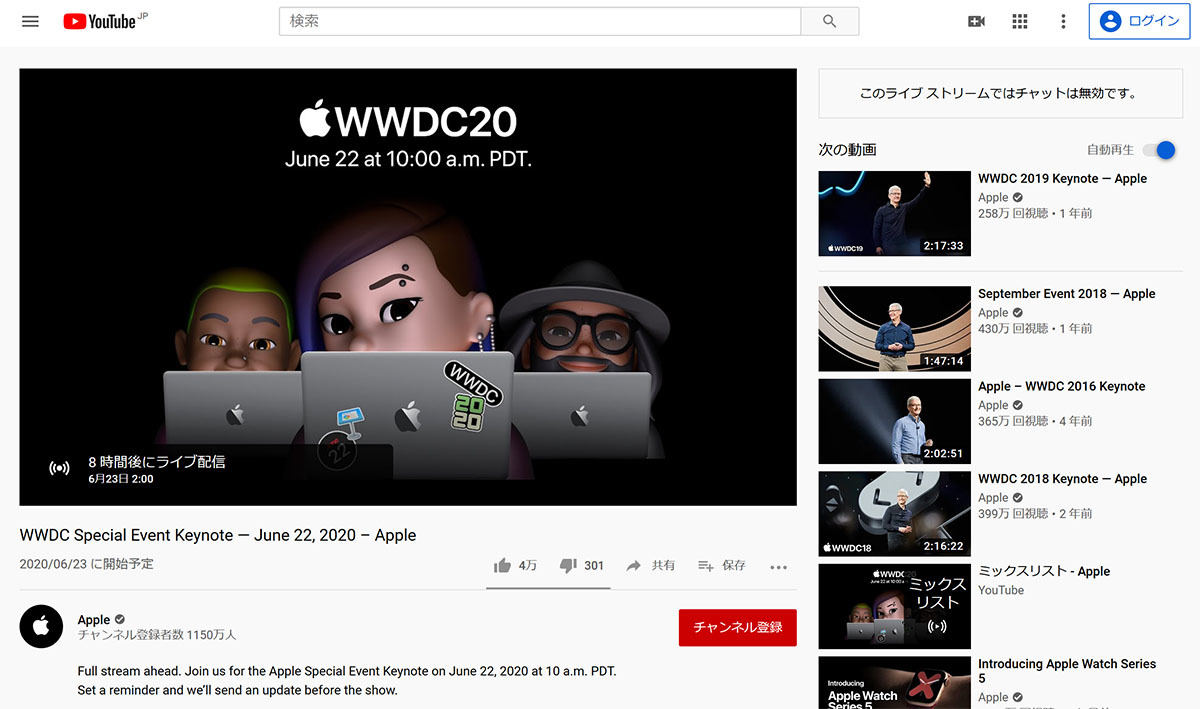This screenshot has width=1200, height=709.
Task: Open more actions ellipsis below video
Action: pos(779,567)
